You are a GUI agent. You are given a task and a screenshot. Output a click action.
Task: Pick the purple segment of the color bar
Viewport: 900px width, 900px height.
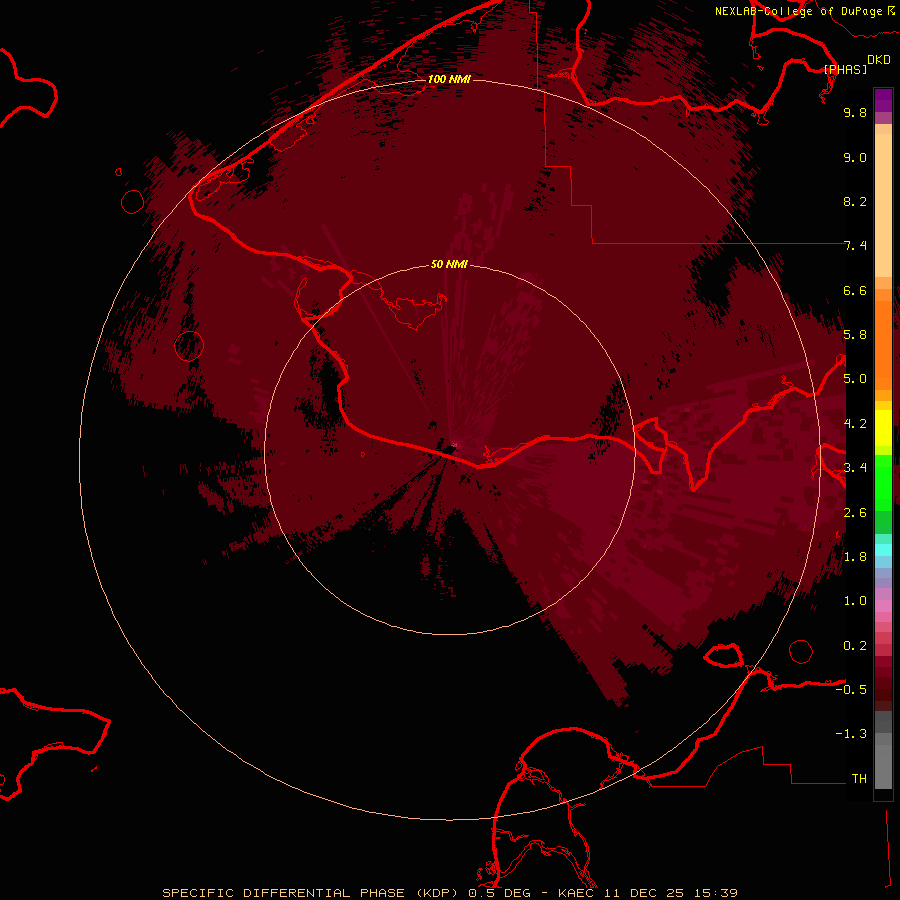883,100
